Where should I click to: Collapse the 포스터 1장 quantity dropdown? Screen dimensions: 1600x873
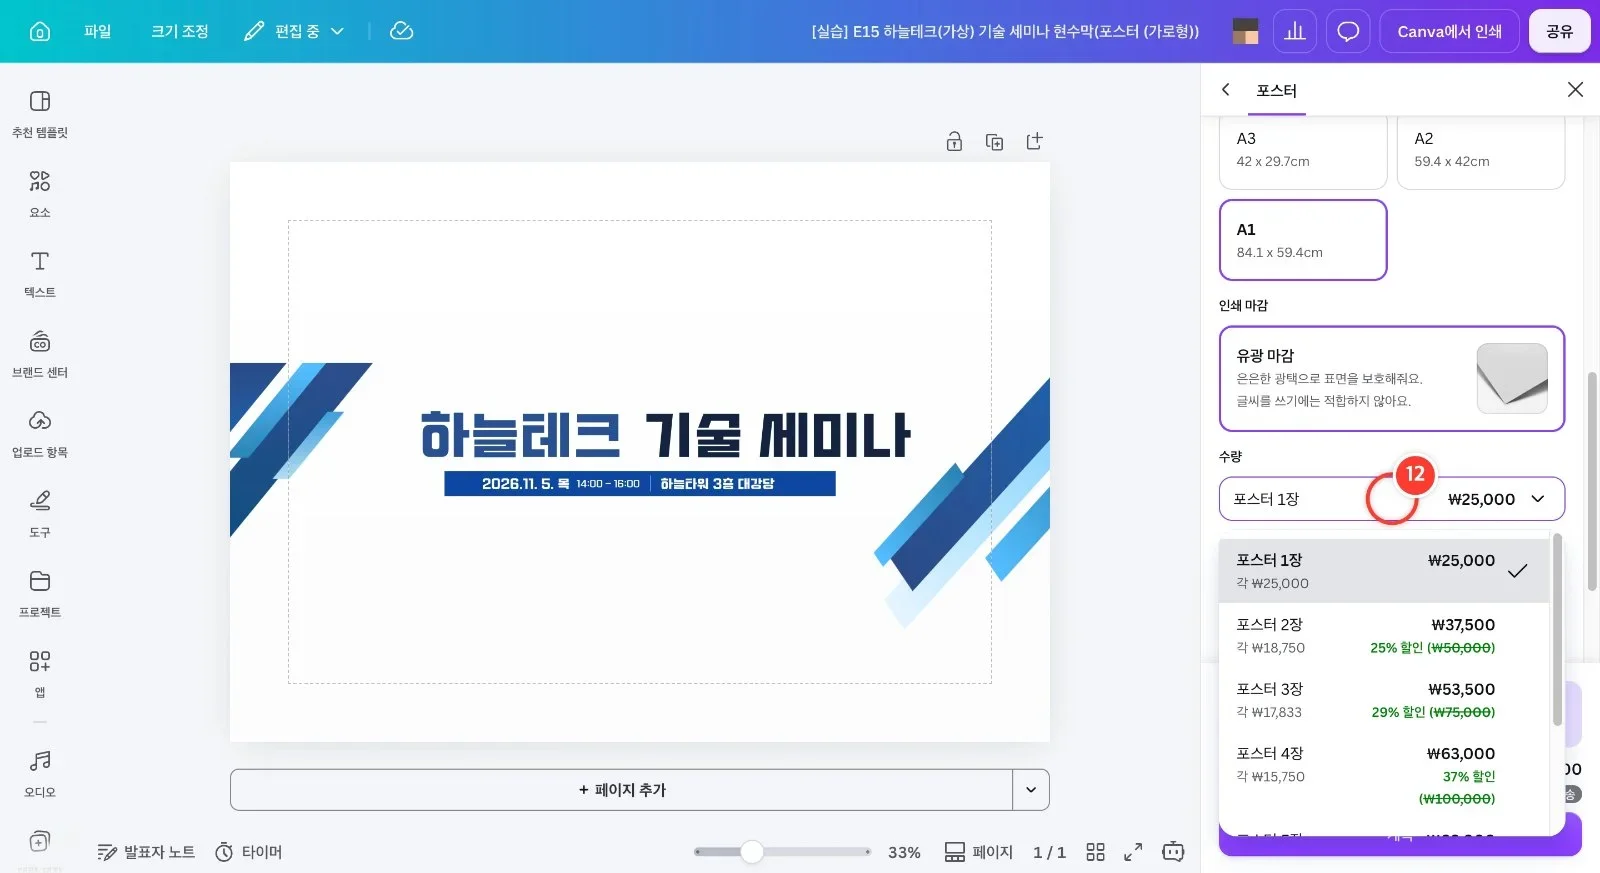pyautogui.click(x=1392, y=499)
